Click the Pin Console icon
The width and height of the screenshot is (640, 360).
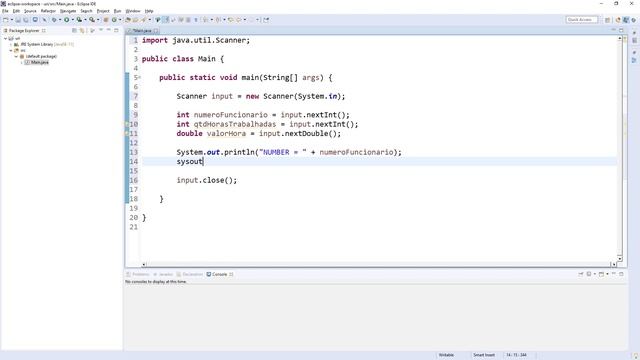click(581, 274)
